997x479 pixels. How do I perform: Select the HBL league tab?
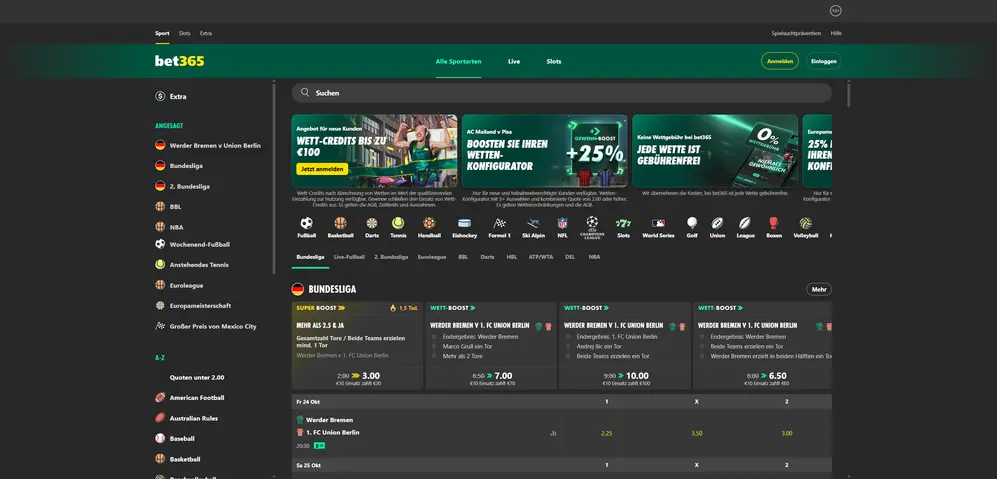(x=512, y=257)
